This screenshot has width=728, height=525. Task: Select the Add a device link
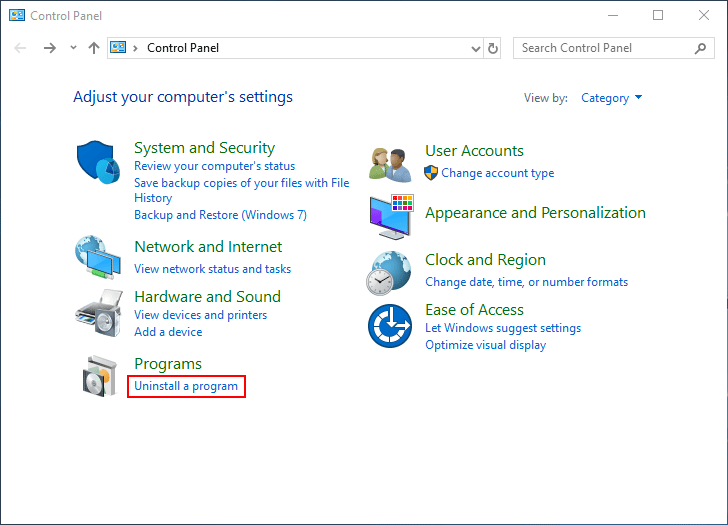click(168, 332)
